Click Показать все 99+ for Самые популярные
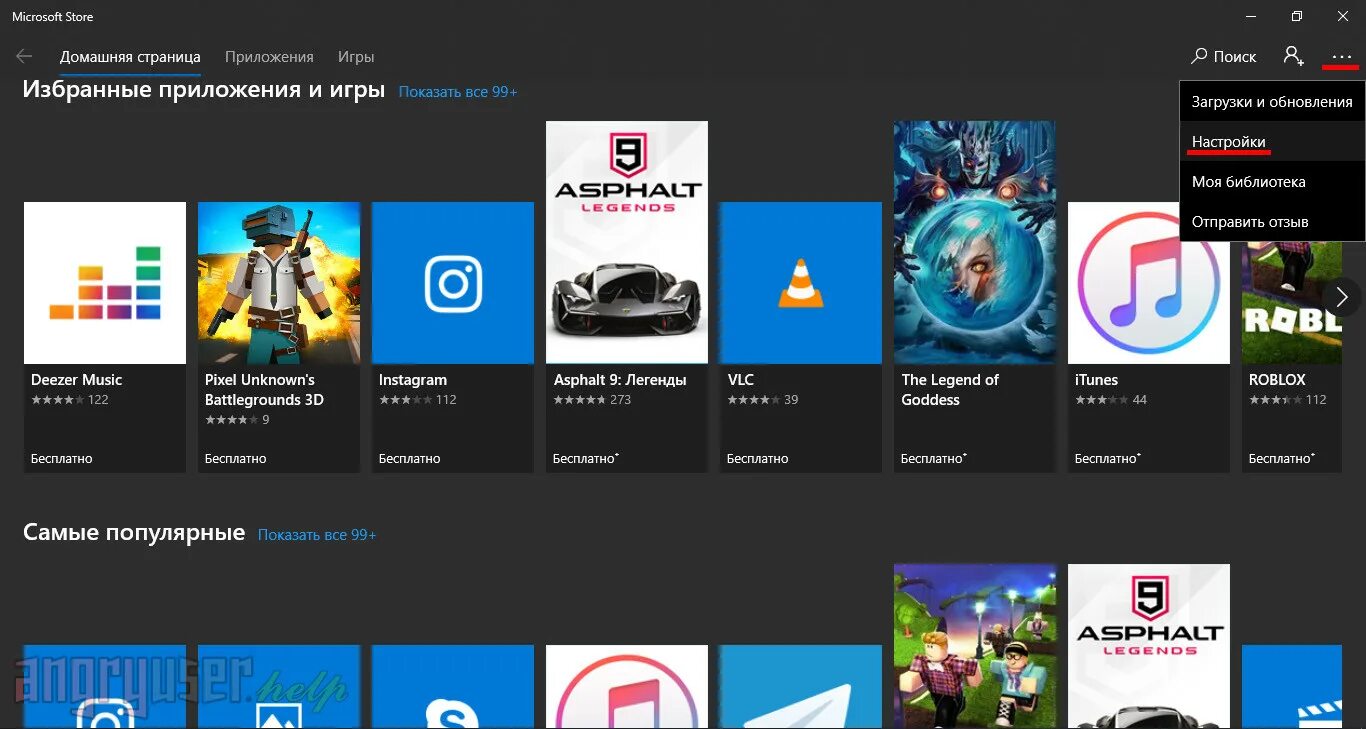 317,535
